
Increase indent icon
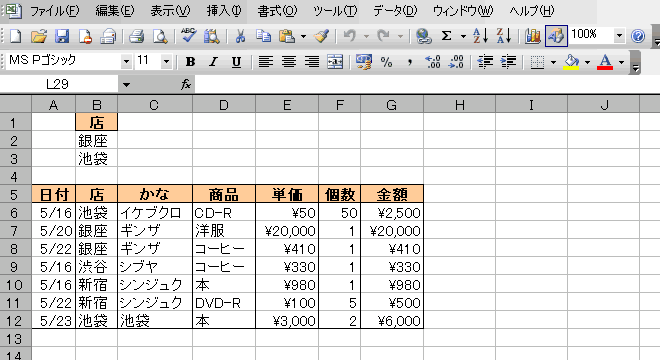point(508,62)
